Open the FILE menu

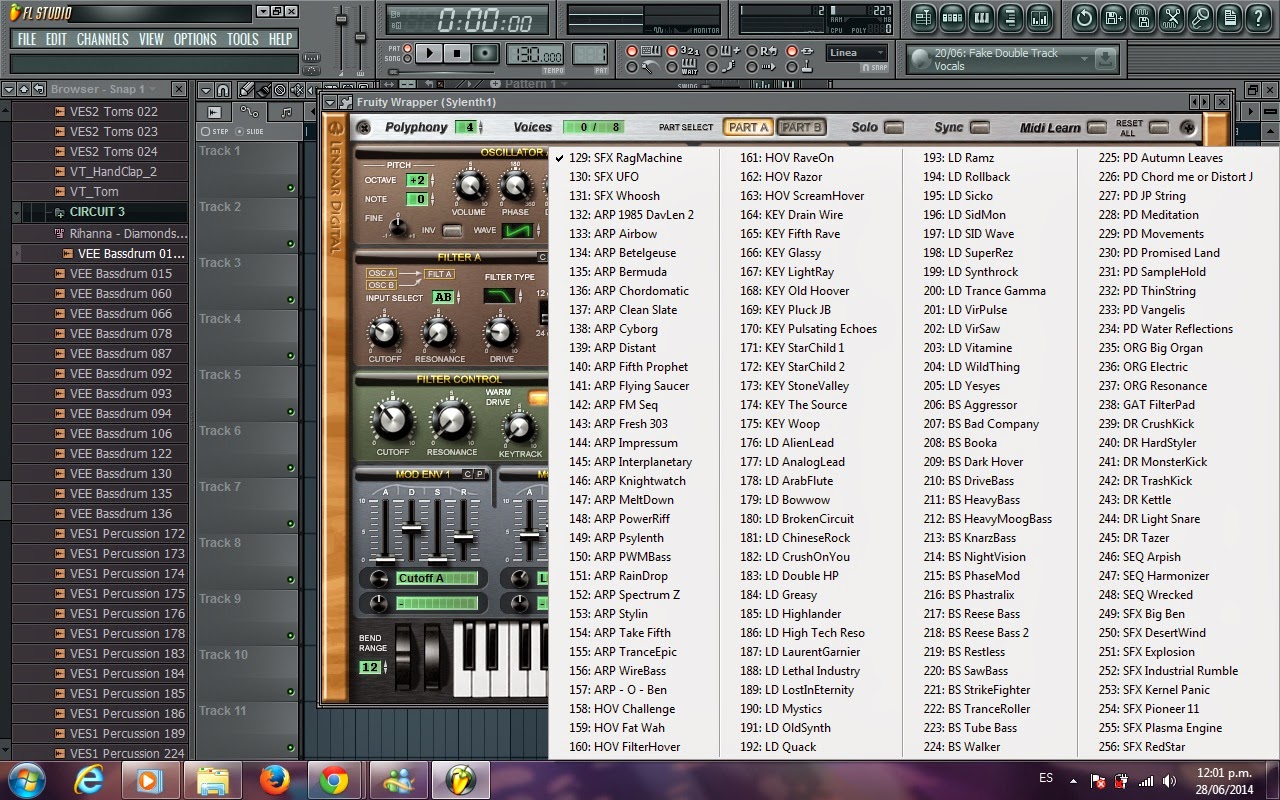[27, 39]
